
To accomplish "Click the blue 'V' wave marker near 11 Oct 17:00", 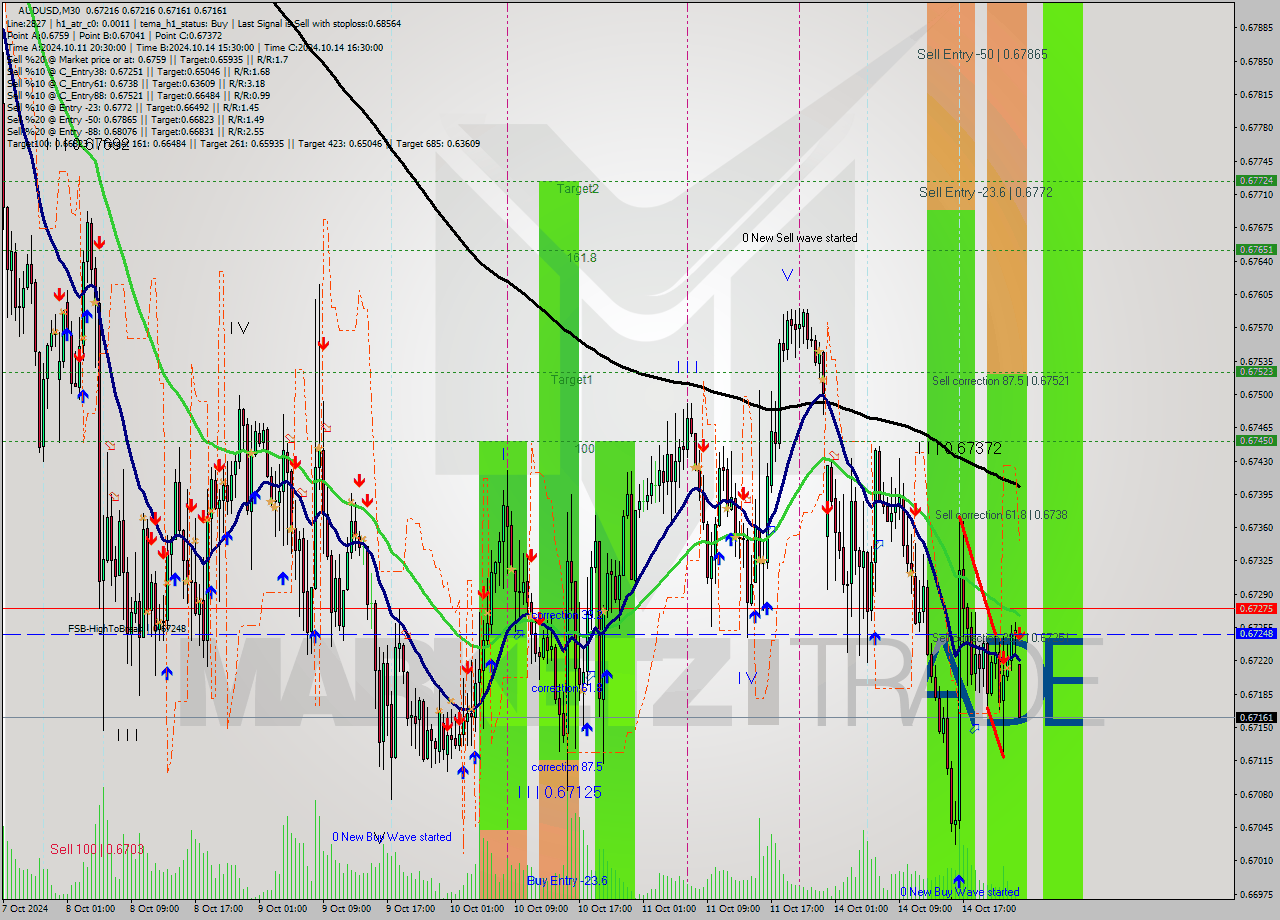I will click(787, 274).
